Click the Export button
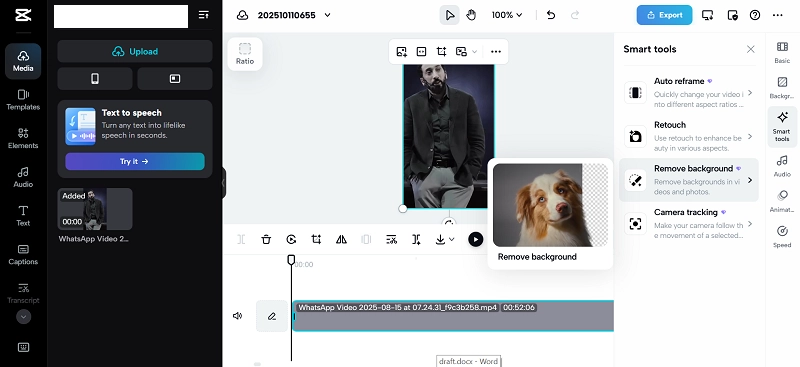 (664, 15)
